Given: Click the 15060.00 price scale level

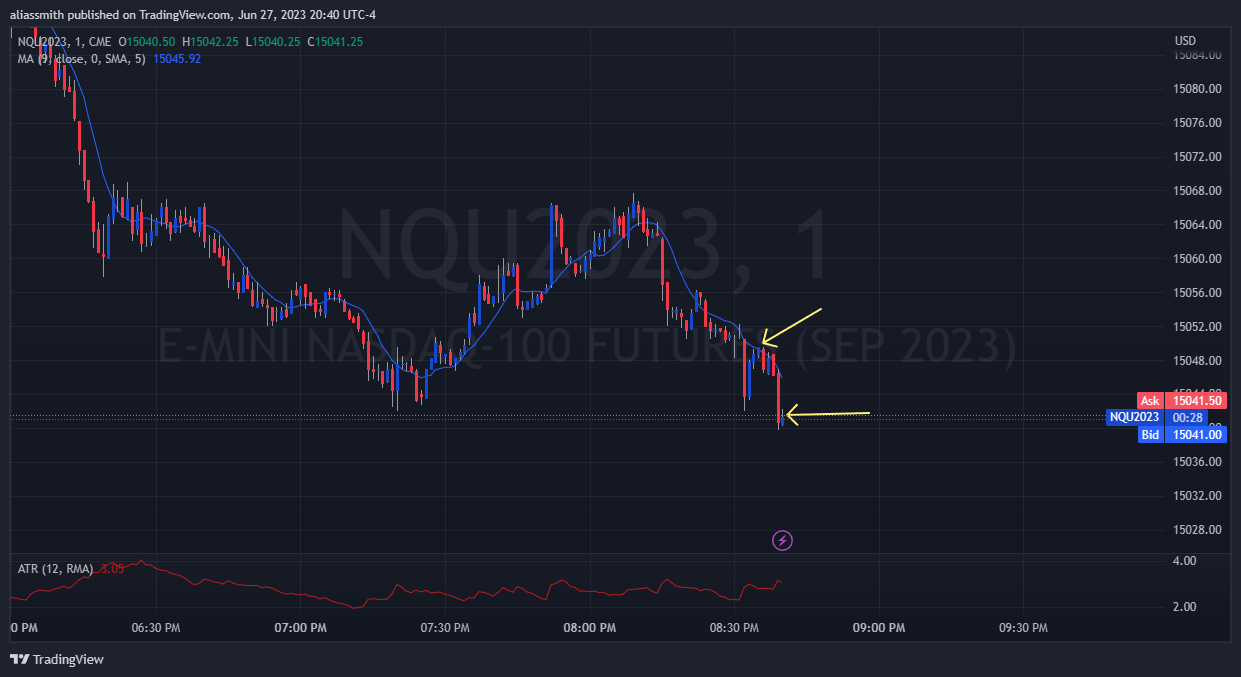Looking at the screenshot, I should [x=1197, y=258].
